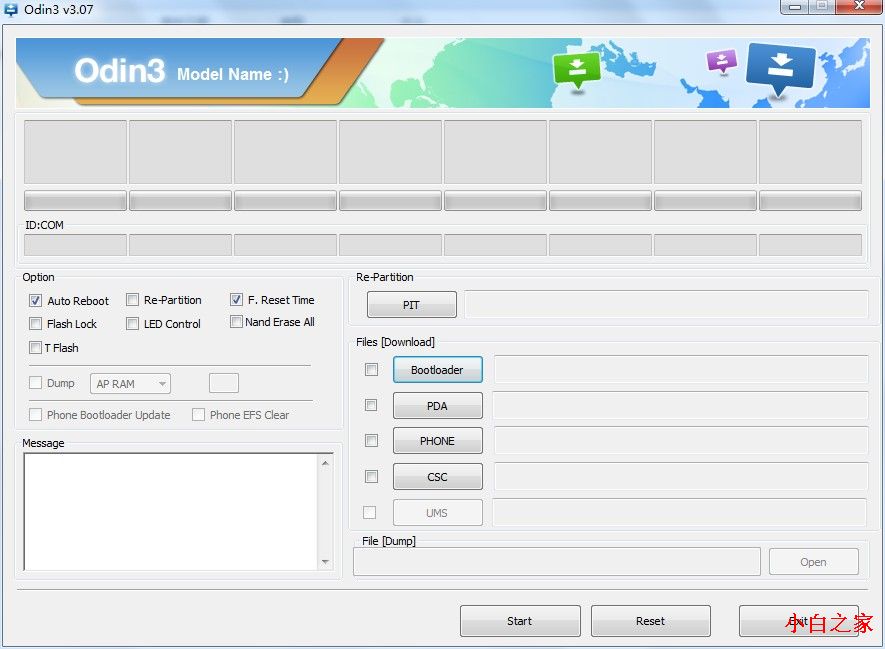The width and height of the screenshot is (885, 649).
Task: Click the Reset button
Action: click(650, 621)
